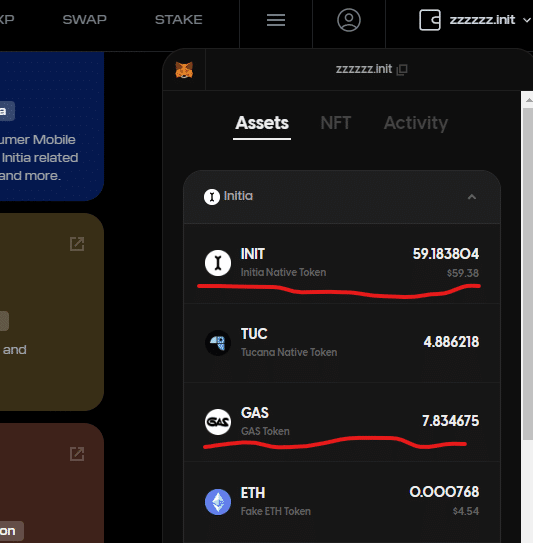Select the GAS balance 7.834675
Screen dimensions: 533x543
tap(451, 421)
